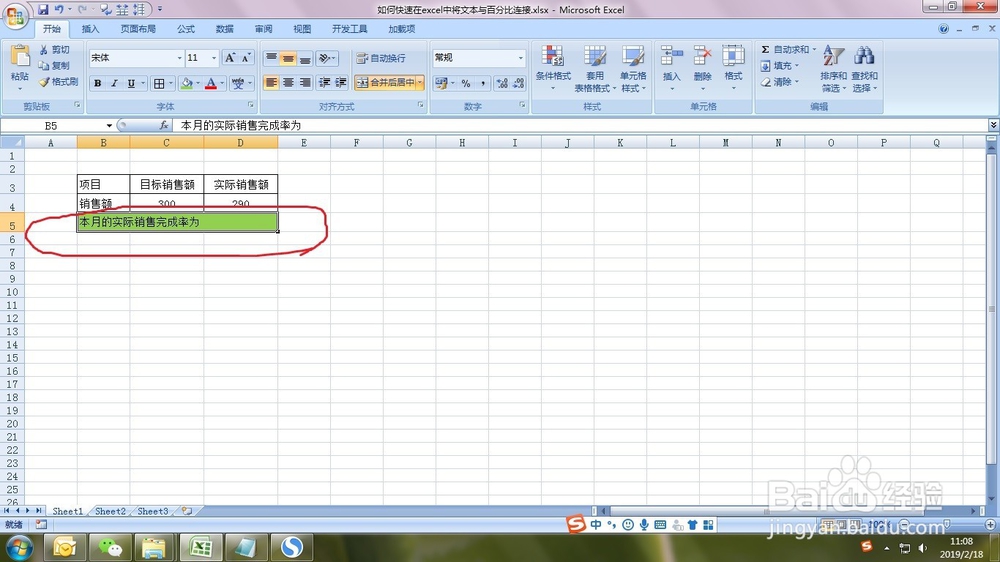Expand the Name Box dropdown arrow
1000x562 pixels.
click(x=109, y=126)
